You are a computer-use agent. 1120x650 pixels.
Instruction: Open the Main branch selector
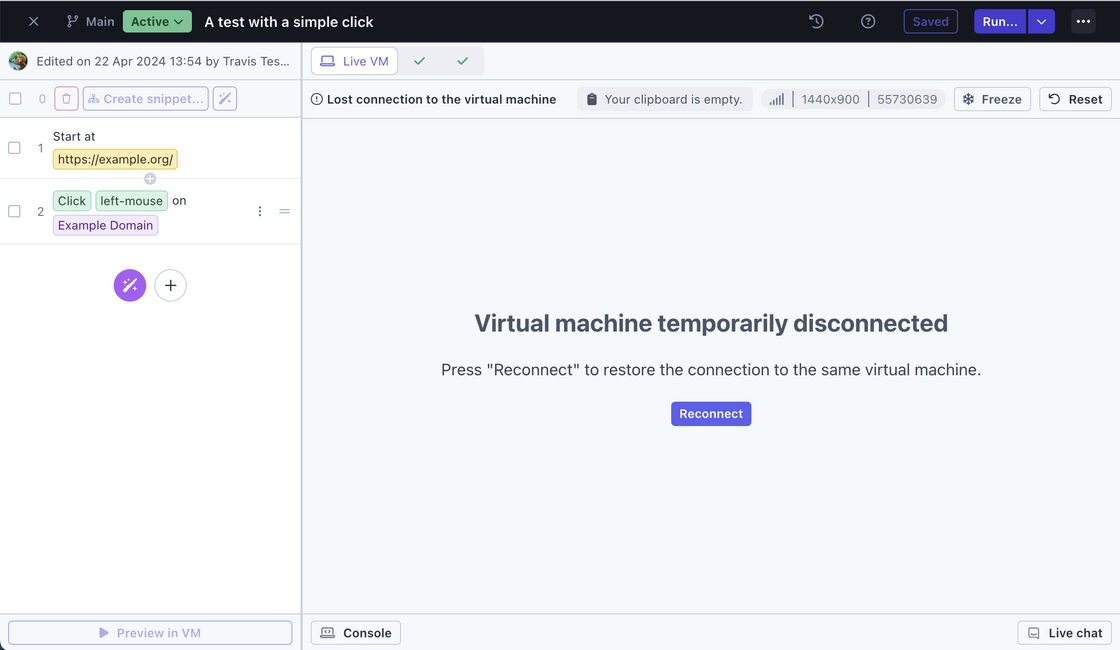[90, 21]
